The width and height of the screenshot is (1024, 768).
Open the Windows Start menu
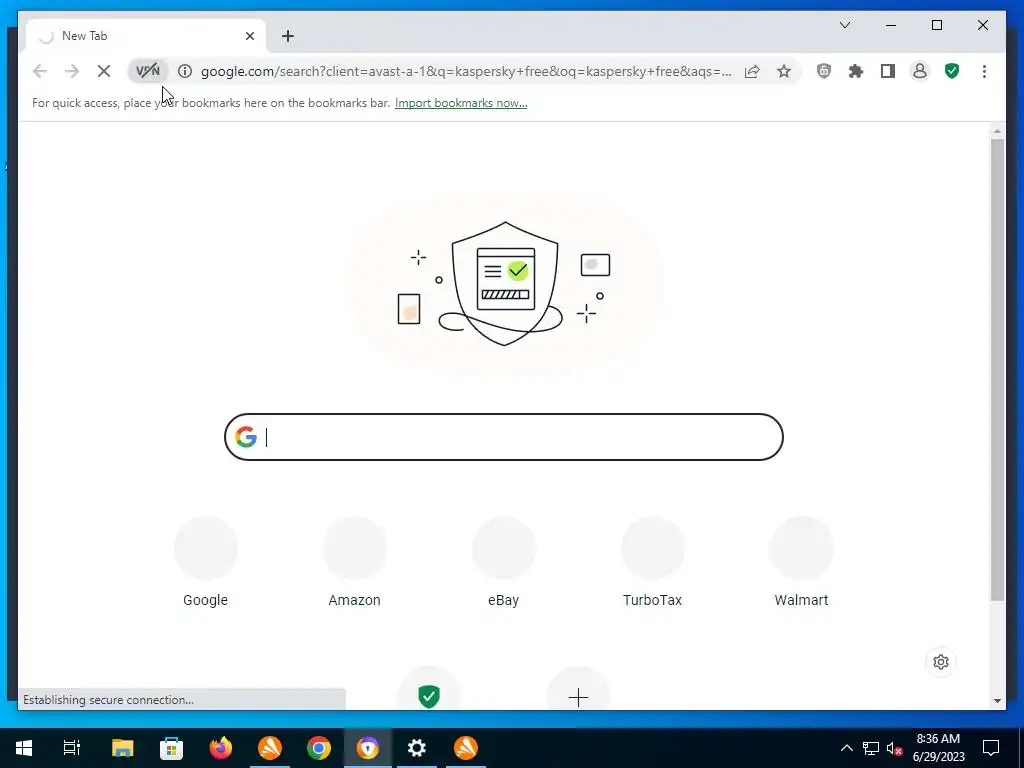tap(24, 748)
